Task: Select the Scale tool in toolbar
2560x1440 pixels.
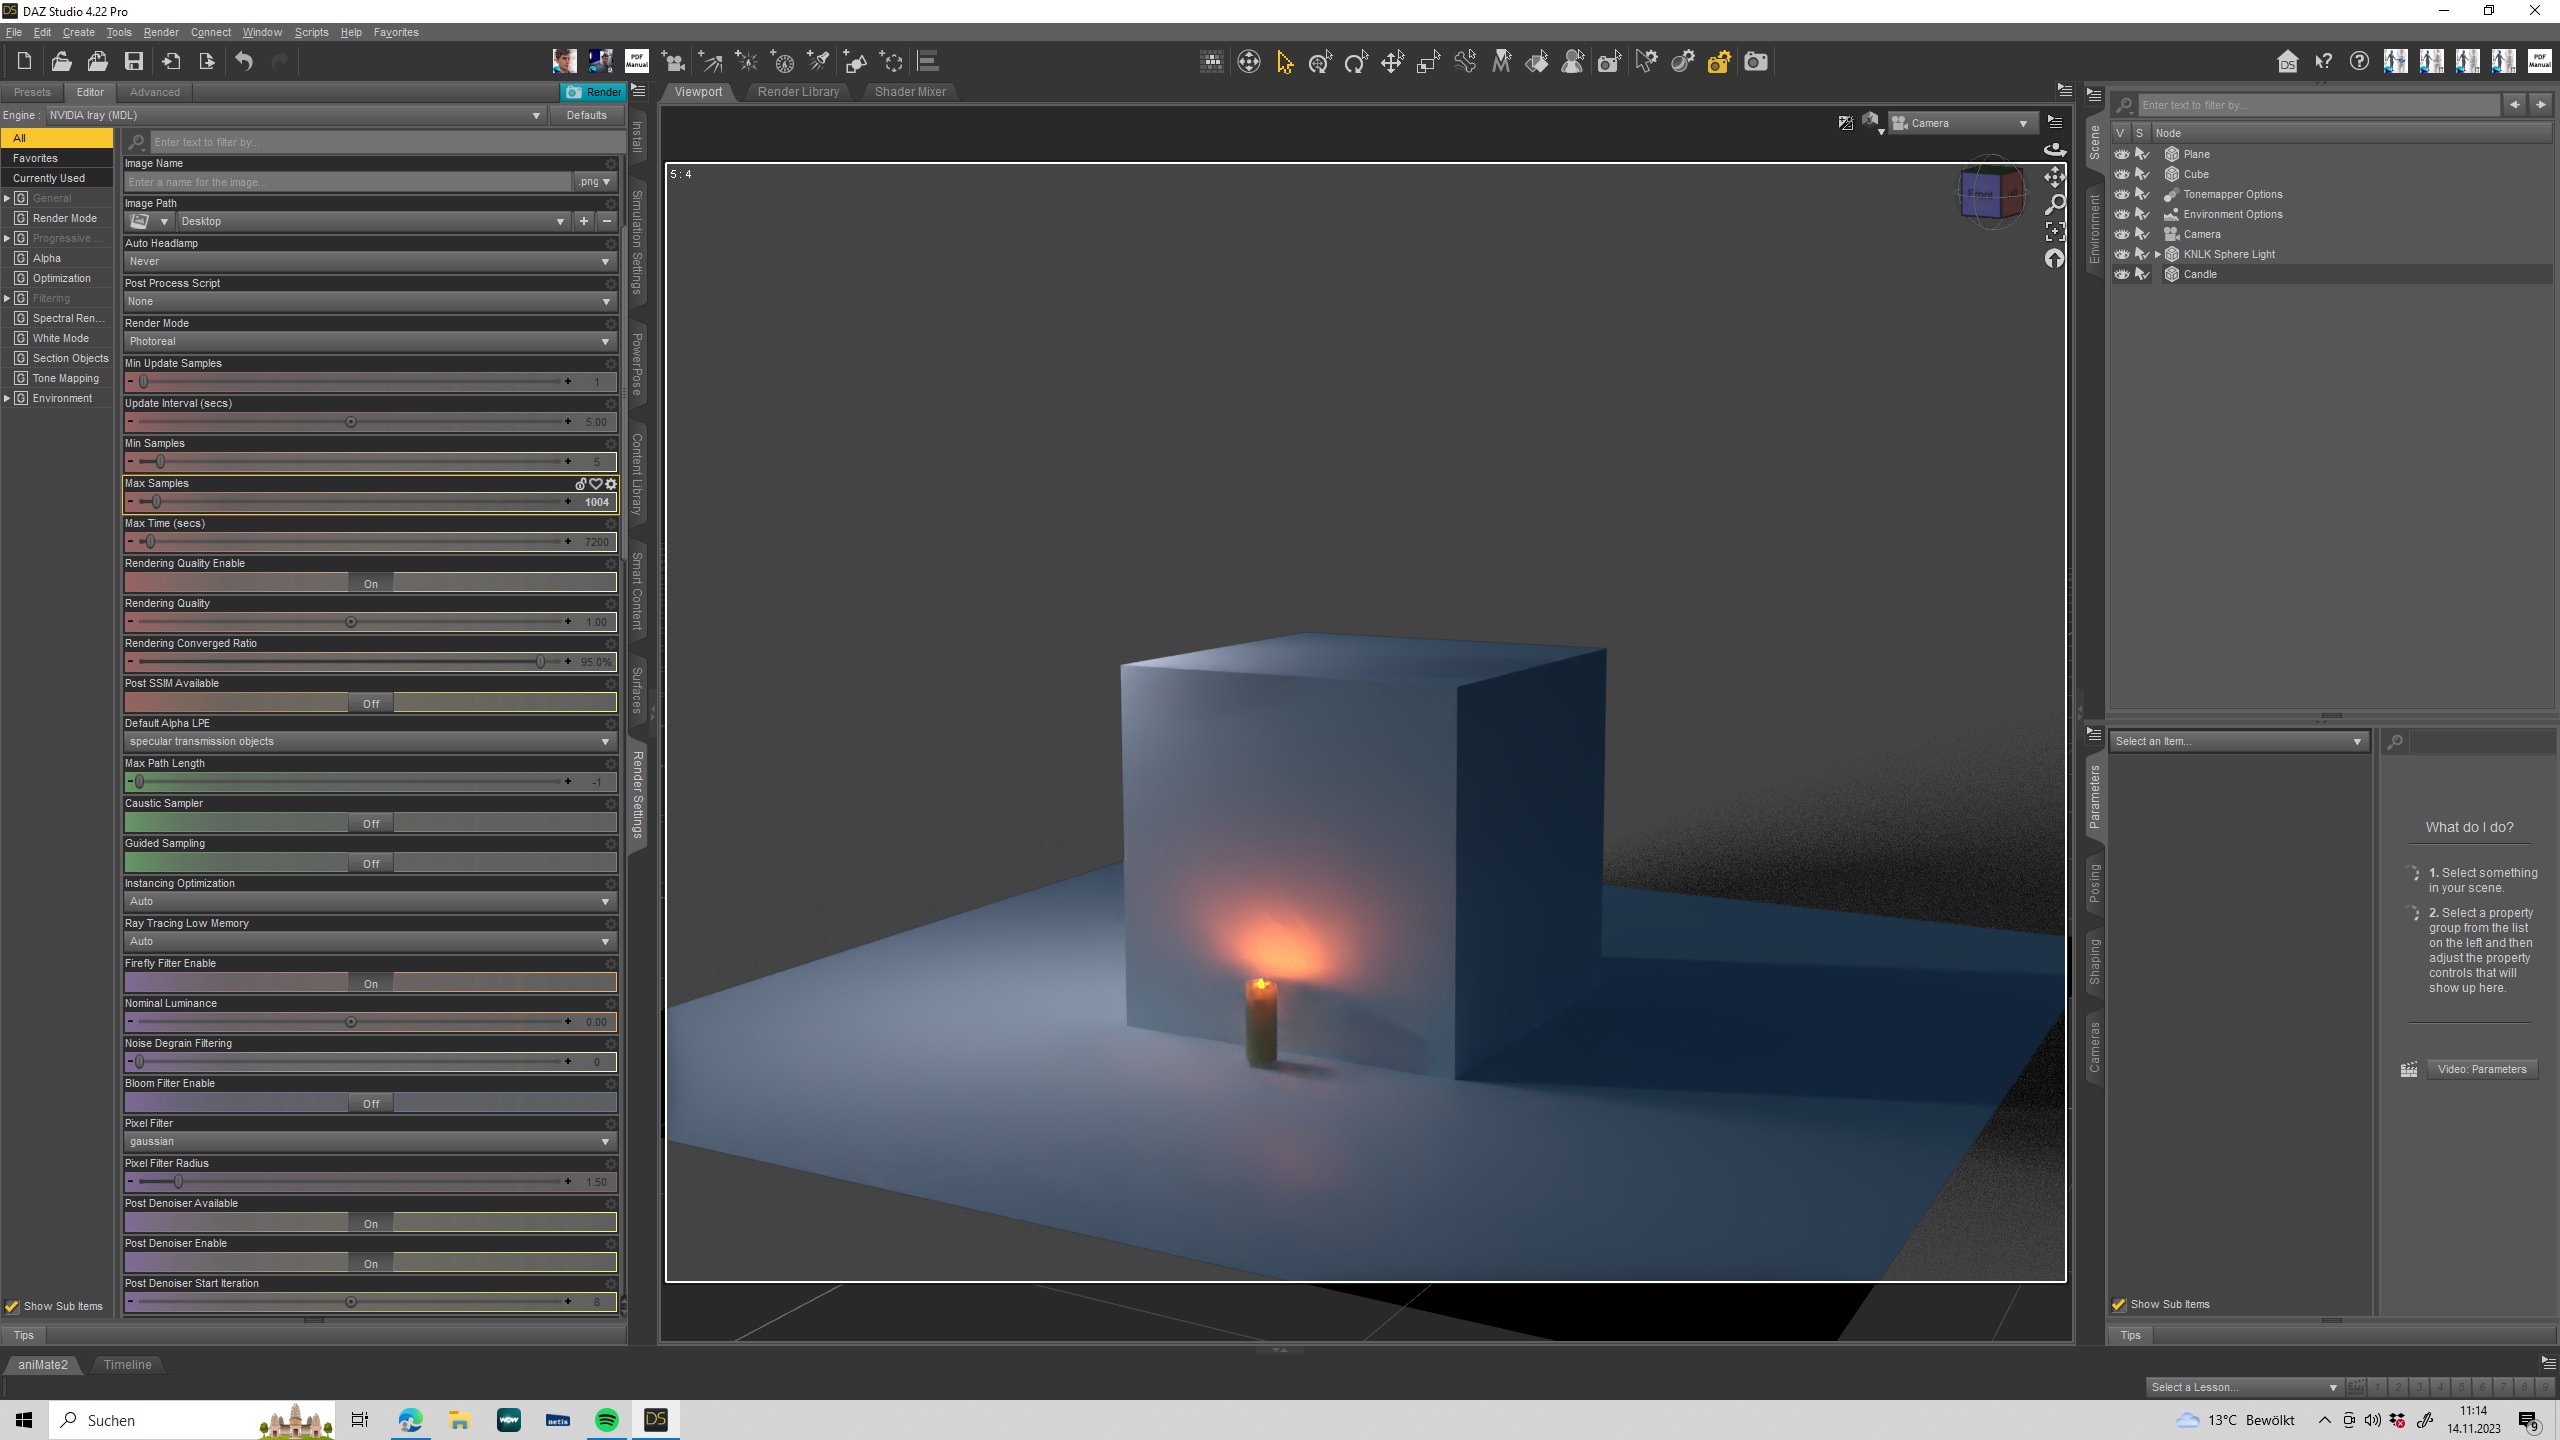Action: click(1428, 63)
